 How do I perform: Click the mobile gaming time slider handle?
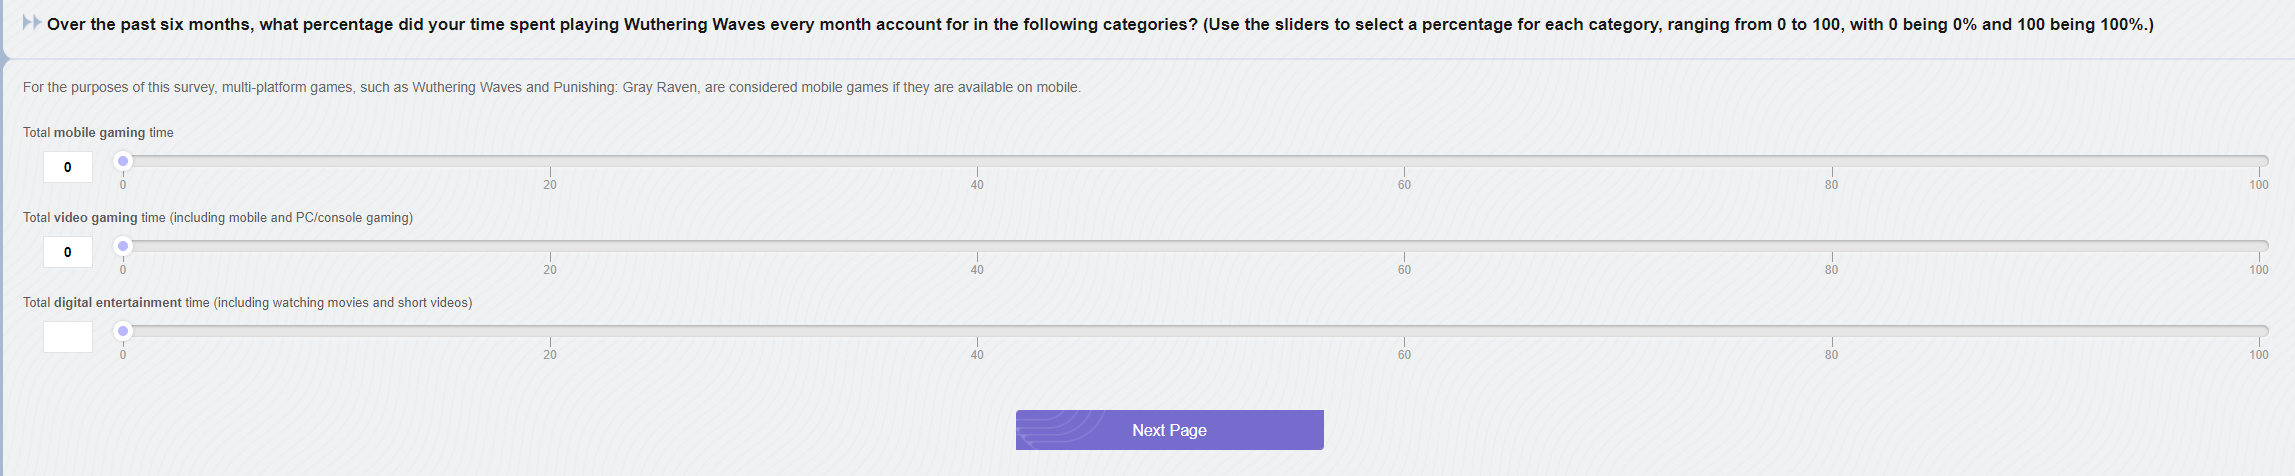point(123,161)
